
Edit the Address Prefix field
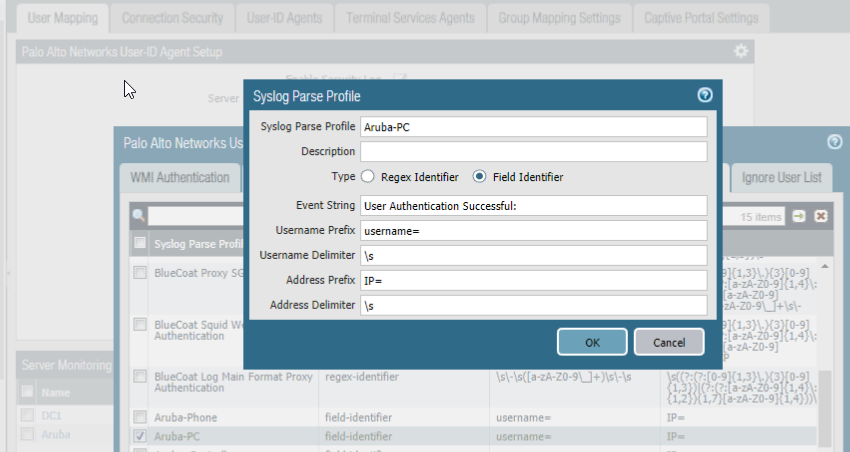coord(533,281)
